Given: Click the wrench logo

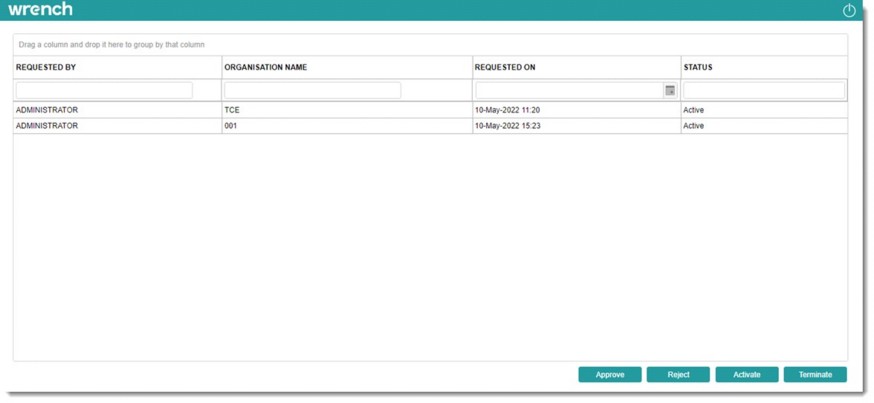Looking at the screenshot, I should point(40,10).
